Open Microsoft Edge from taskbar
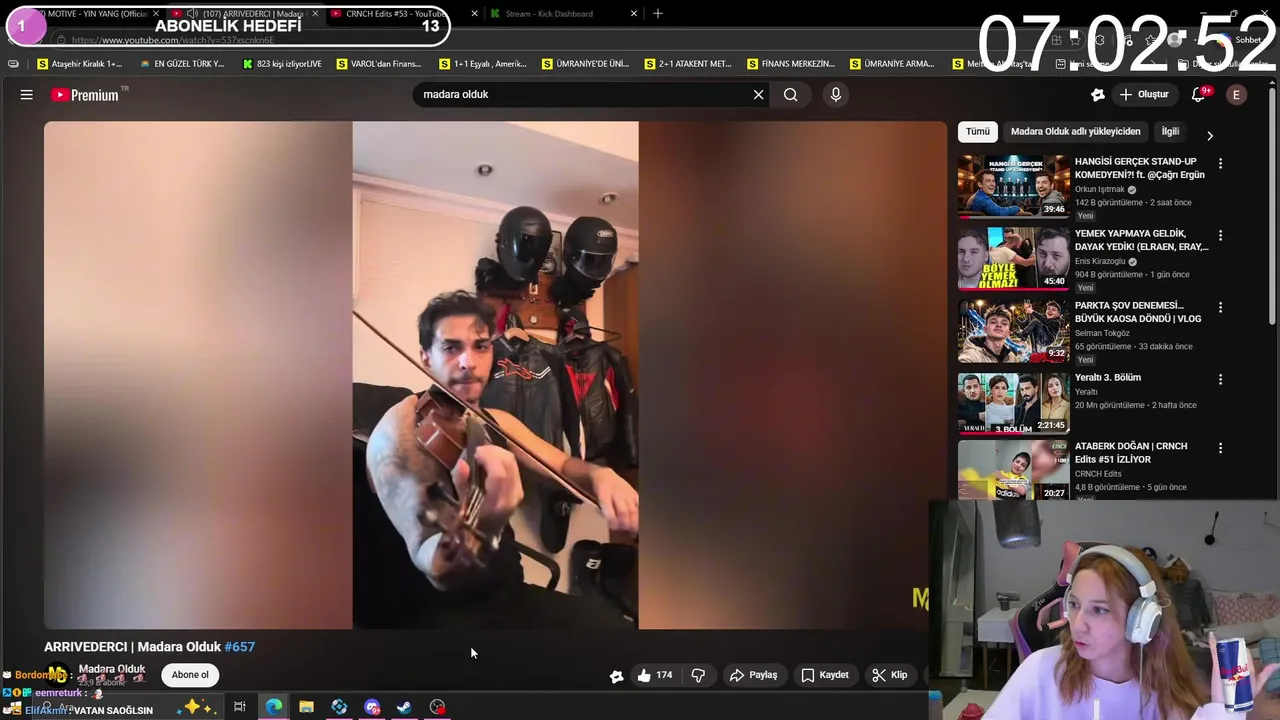The image size is (1280, 720). [x=273, y=707]
